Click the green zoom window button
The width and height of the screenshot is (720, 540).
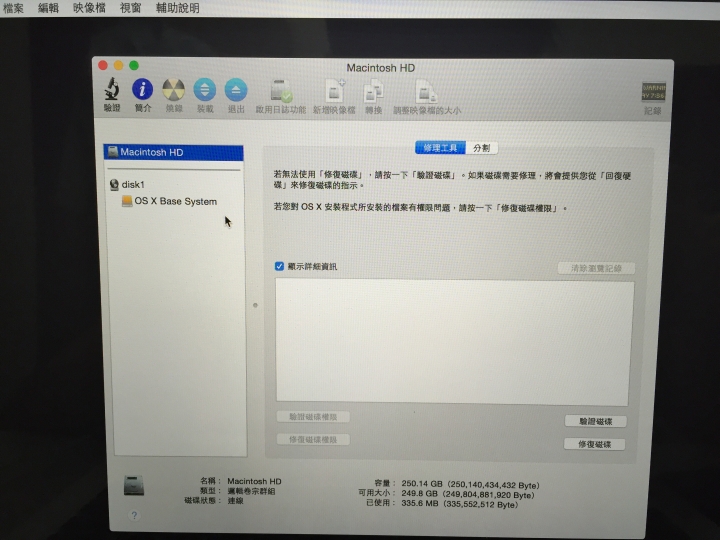[134, 65]
